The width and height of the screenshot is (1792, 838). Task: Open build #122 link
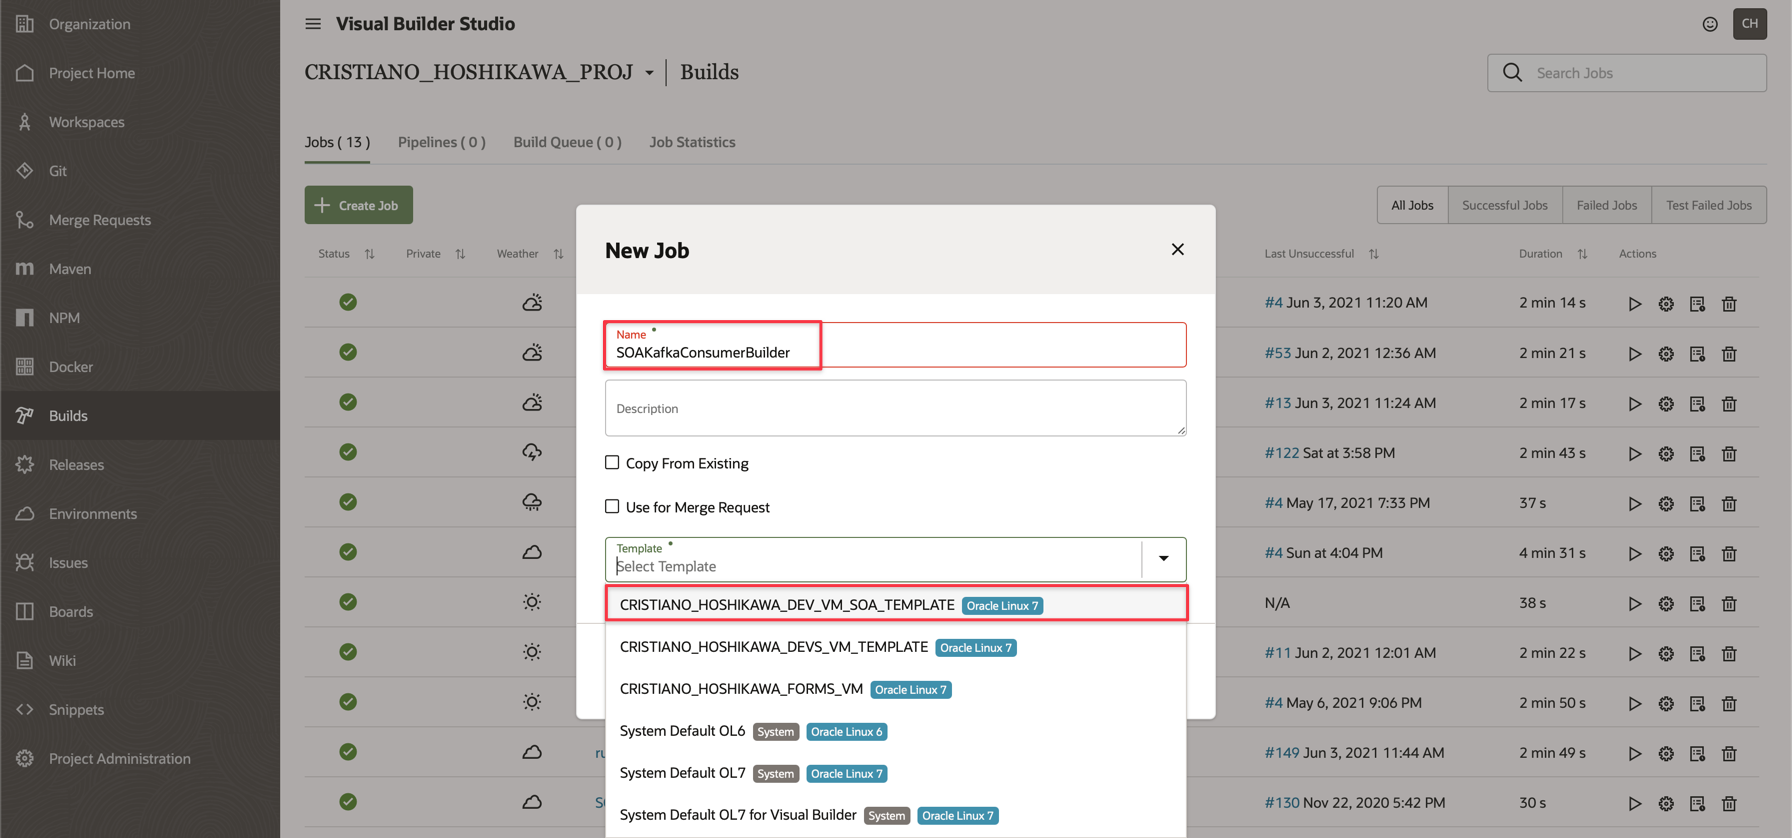tap(1281, 453)
